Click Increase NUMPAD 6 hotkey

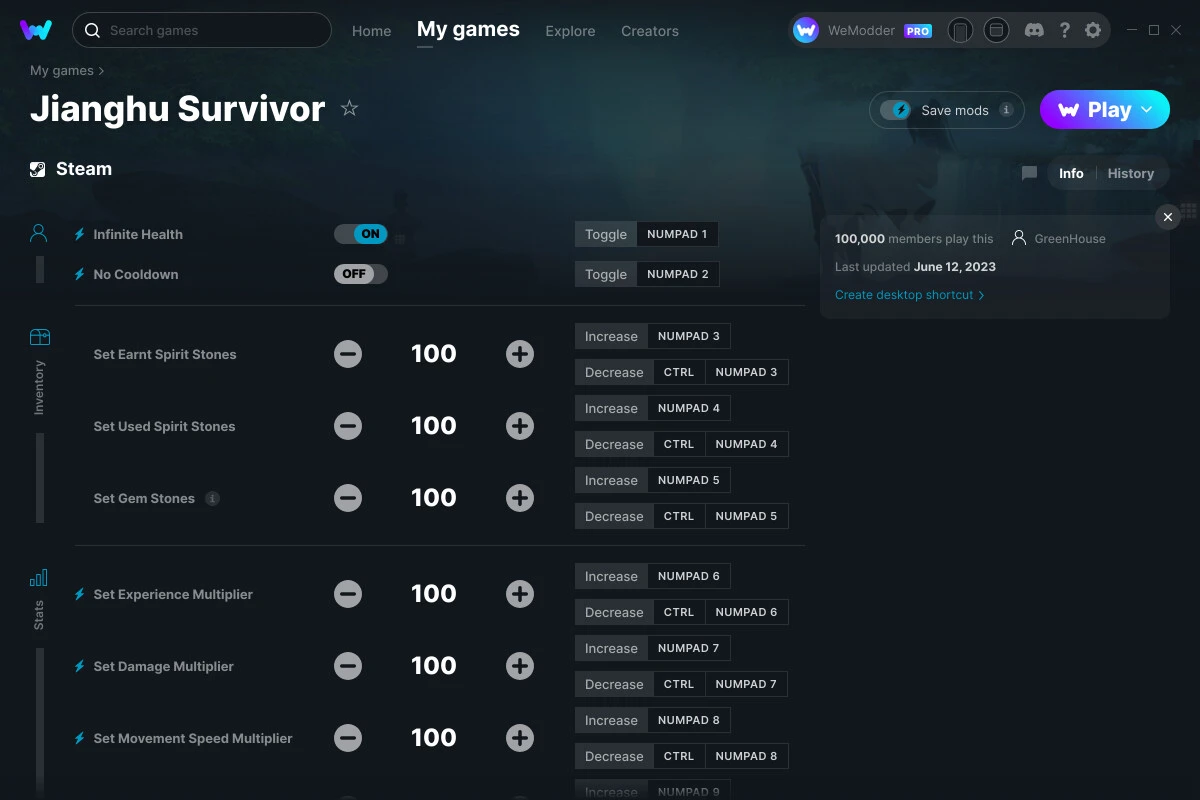tap(652, 576)
